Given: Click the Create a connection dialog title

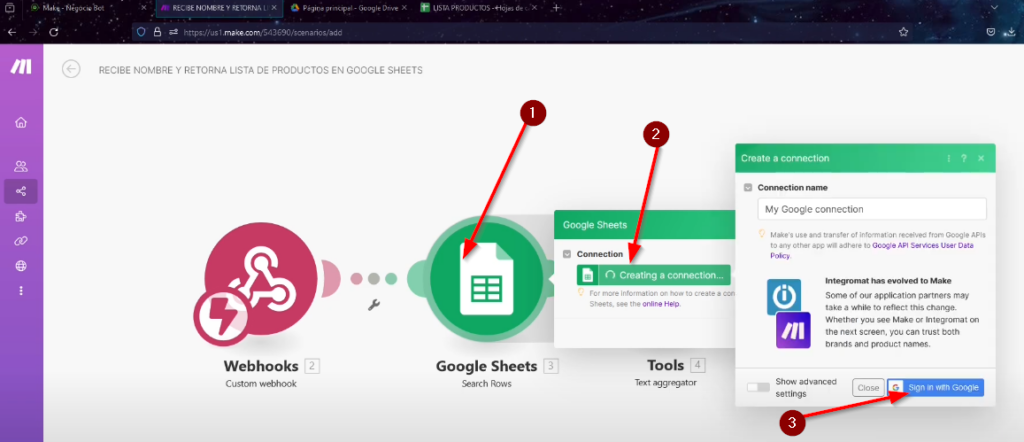Looking at the screenshot, I should click(785, 158).
